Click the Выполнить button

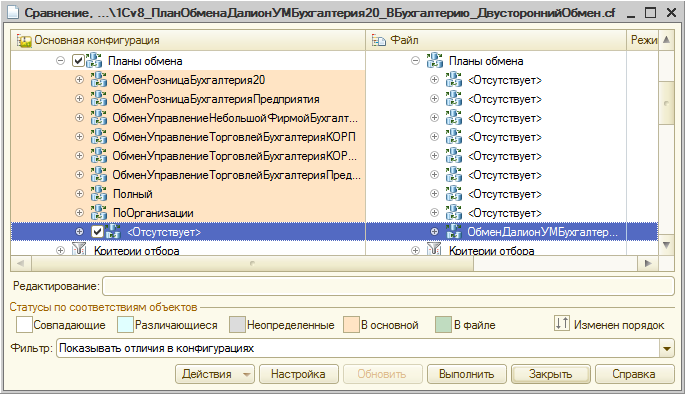466,374
